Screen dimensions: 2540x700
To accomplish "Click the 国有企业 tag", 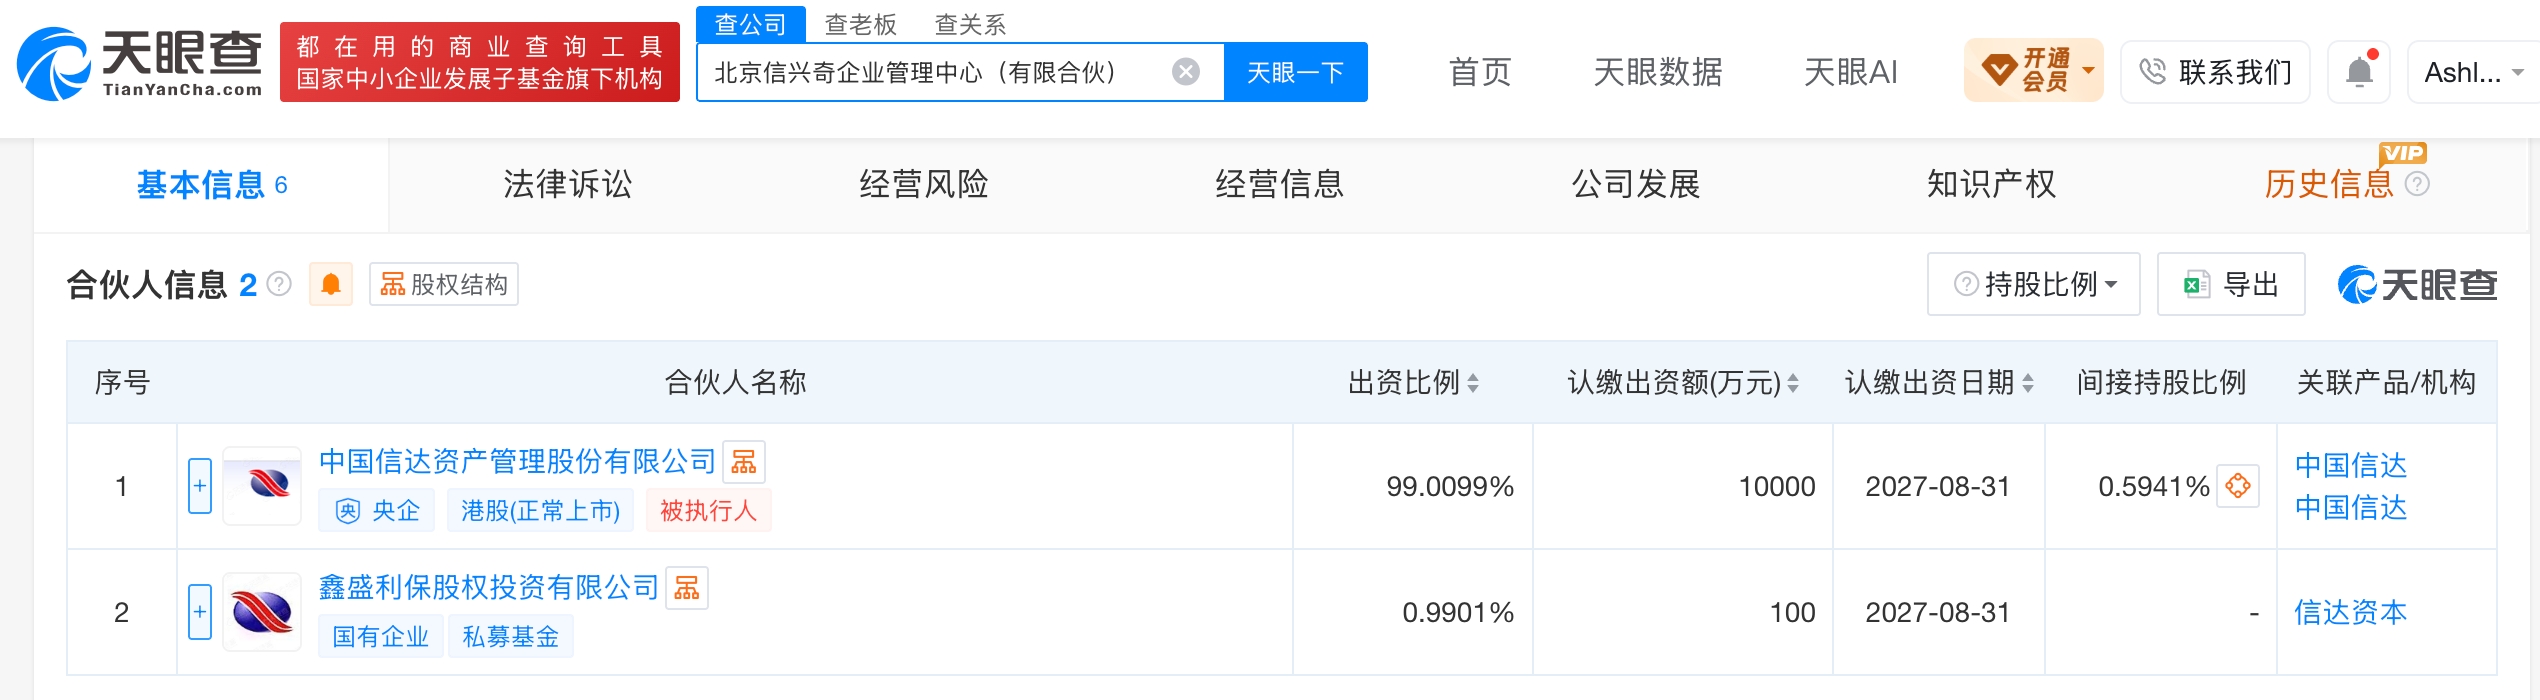I will (x=380, y=637).
